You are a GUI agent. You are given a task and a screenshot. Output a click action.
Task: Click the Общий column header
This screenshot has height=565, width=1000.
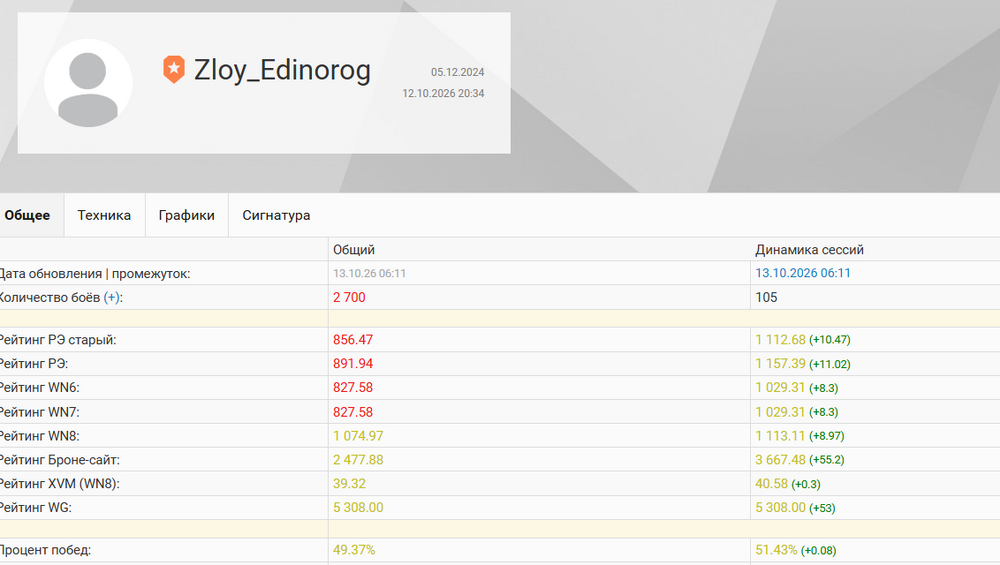tap(354, 250)
